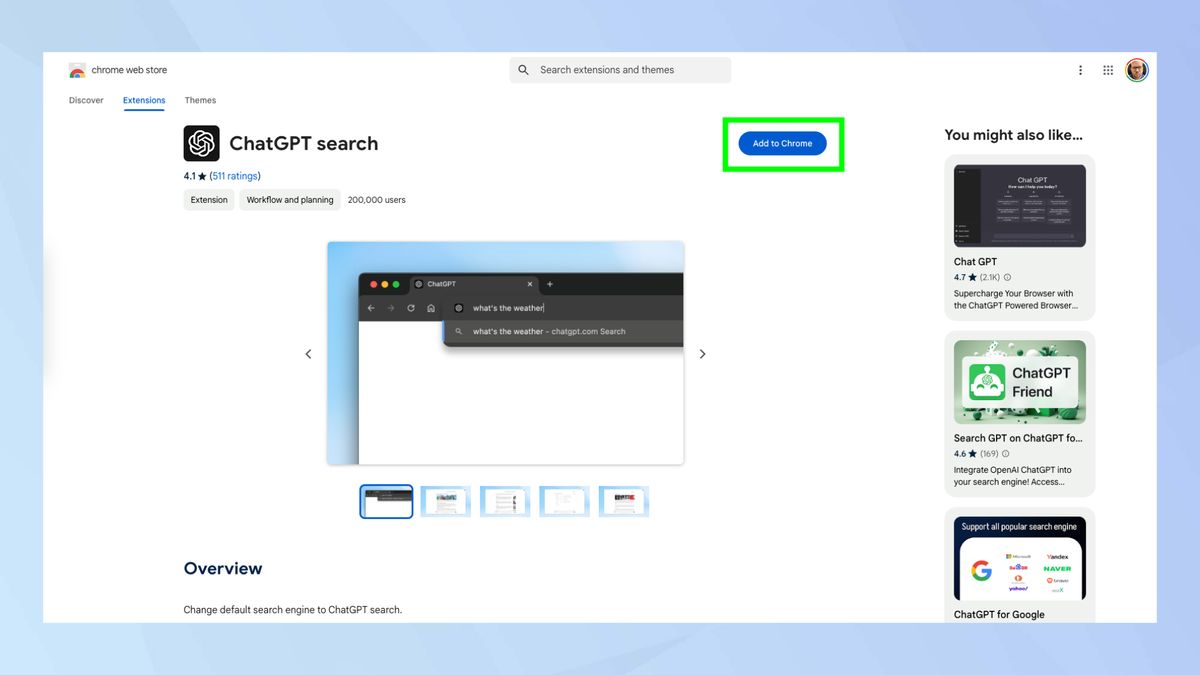Open the 511 ratings link
This screenshot has width=1200, height=675.
(x=235, y=176)
